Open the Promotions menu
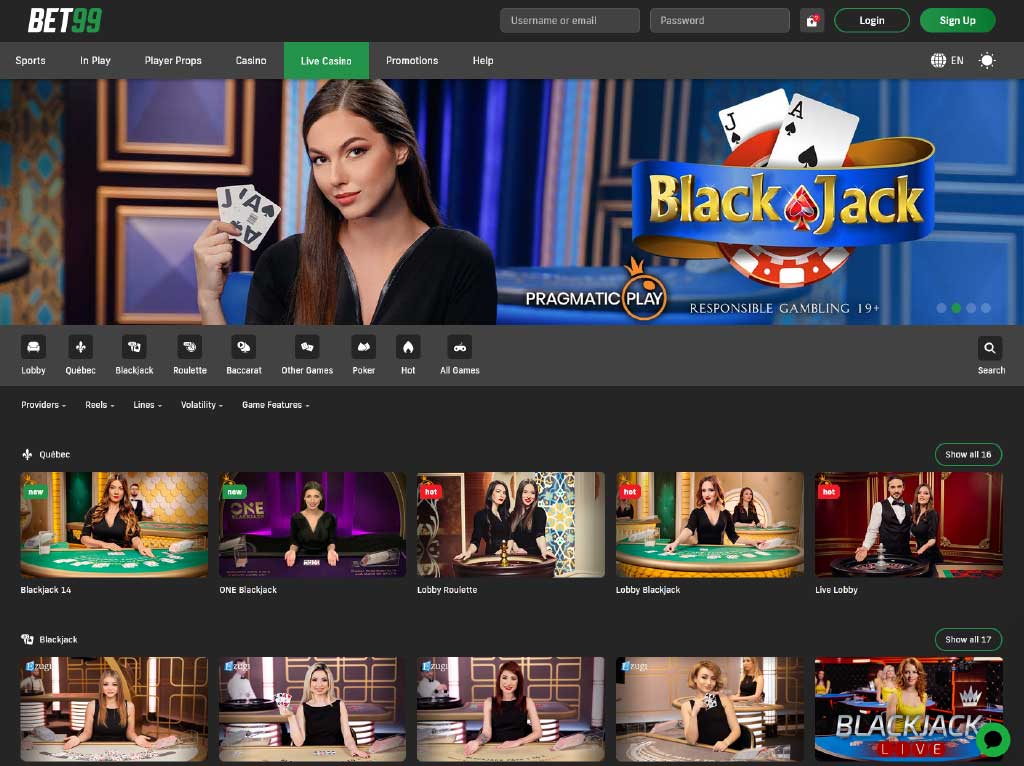This screenshot has height=766, width=1024. coord(412,61)
